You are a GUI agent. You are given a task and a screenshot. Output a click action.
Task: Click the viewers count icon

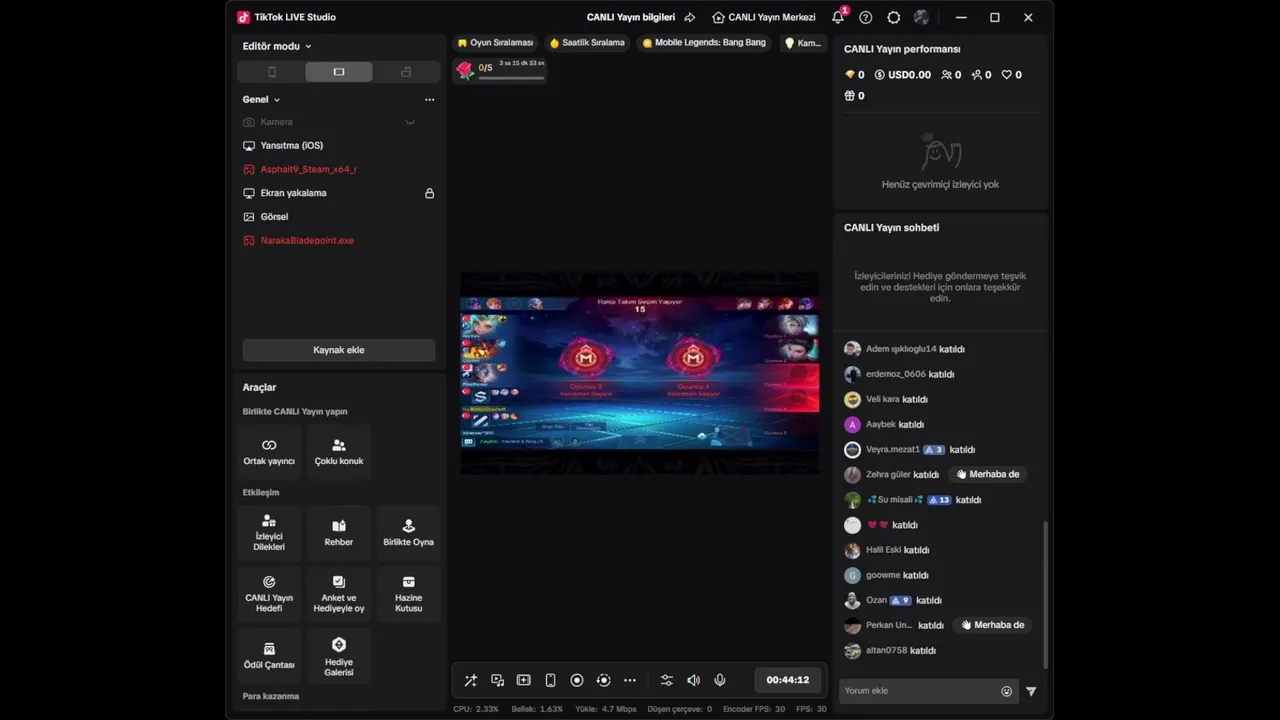click(947, 75)
